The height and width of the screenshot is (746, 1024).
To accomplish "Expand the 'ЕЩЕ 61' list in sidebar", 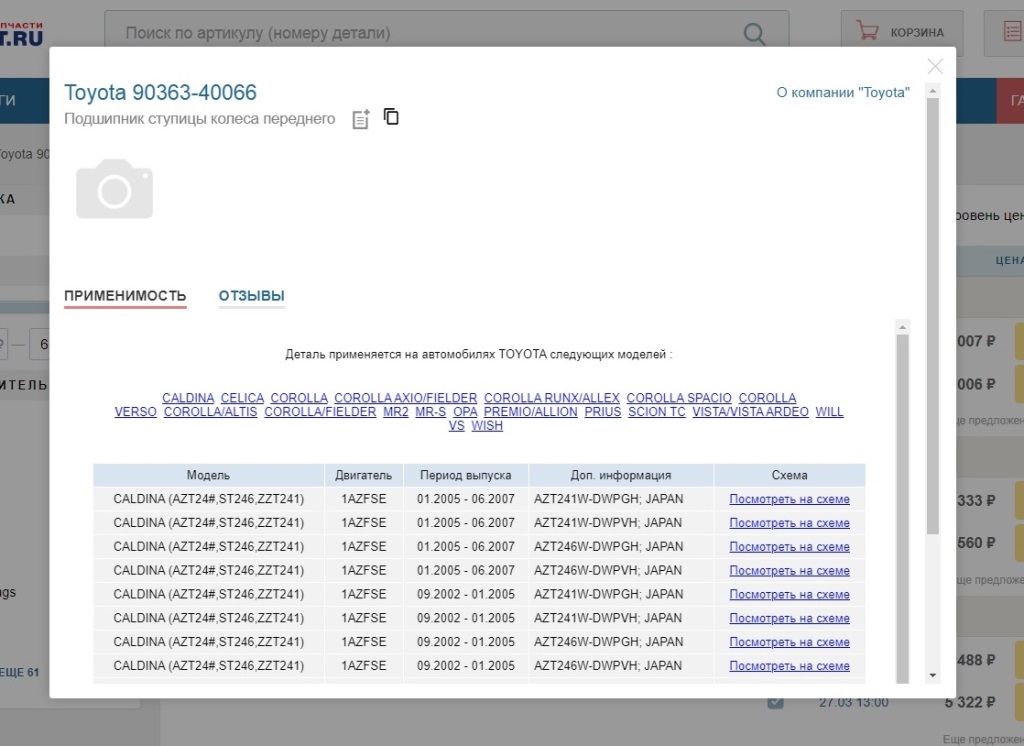I will (x=20, y=672).
